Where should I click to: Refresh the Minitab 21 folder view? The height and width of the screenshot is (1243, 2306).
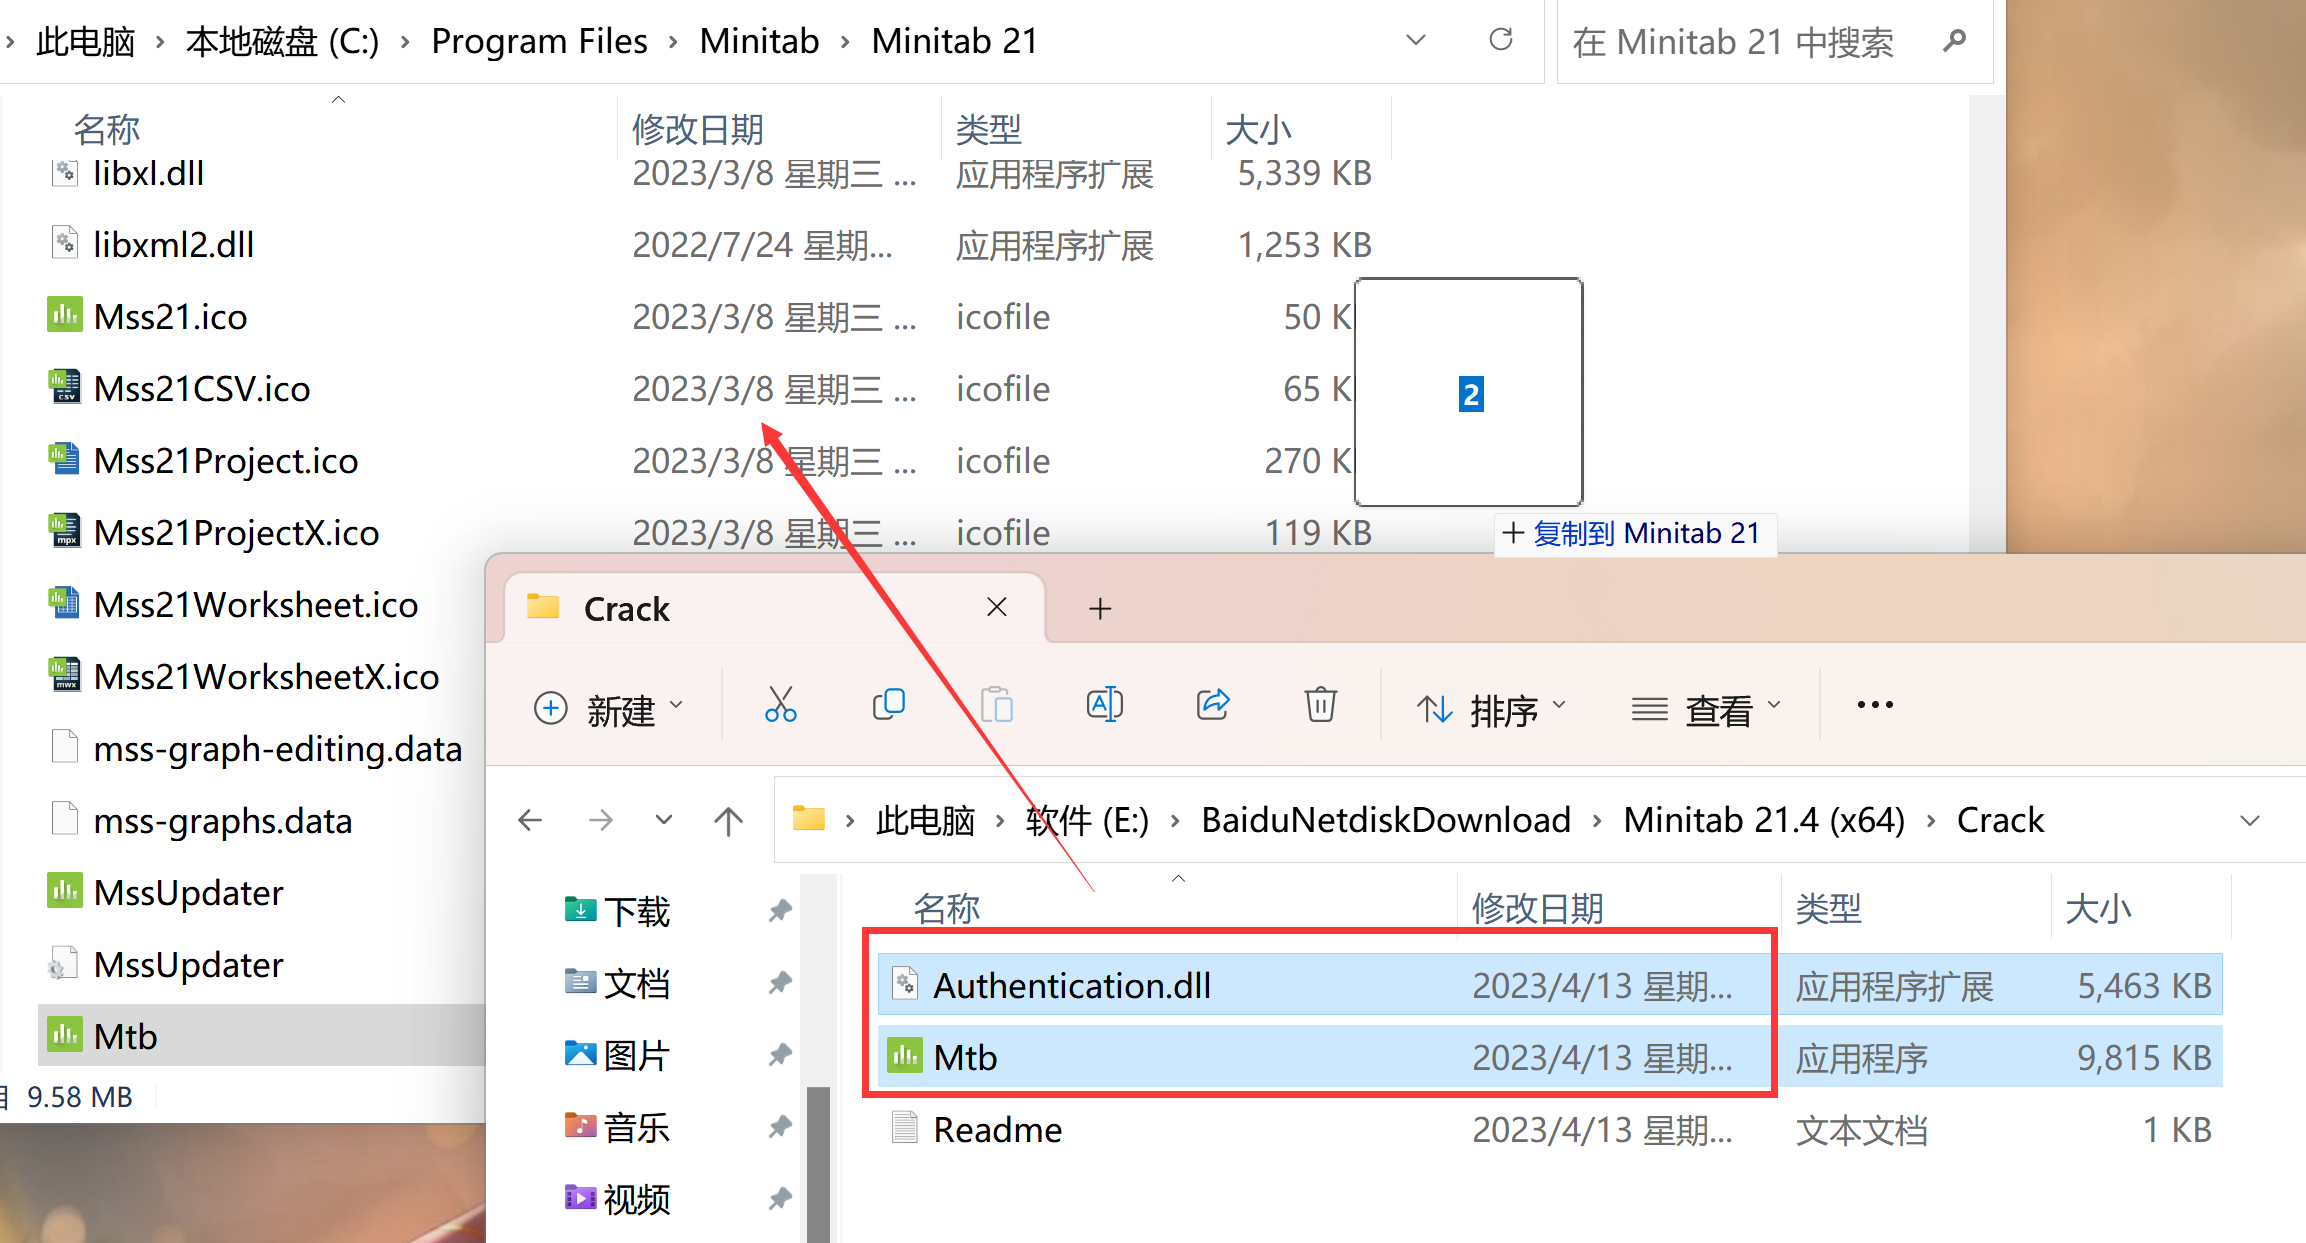click(1501, 40)
